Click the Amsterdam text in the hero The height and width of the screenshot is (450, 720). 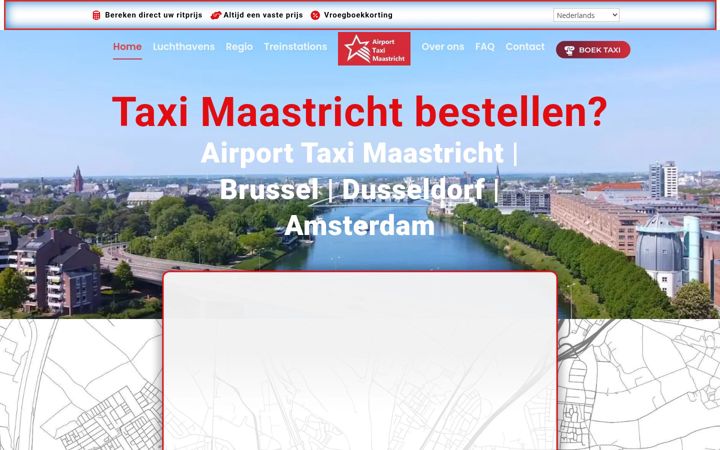[x=360, y=225]
